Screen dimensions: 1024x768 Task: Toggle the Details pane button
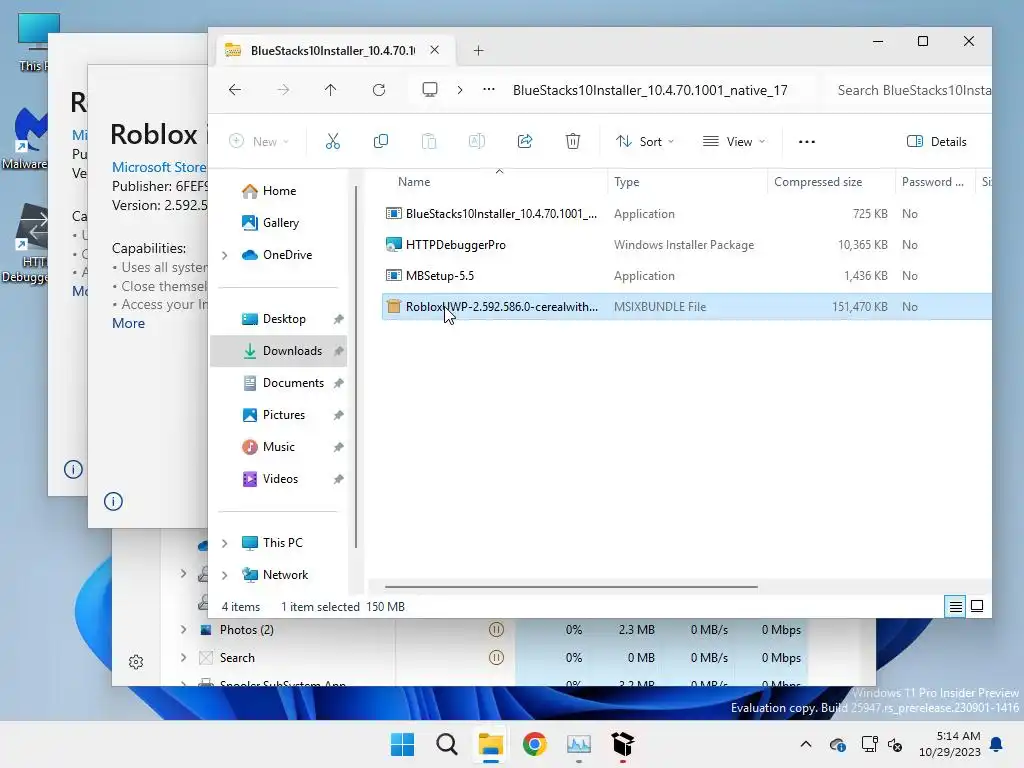pyautogui.click(x=936, y=141)
